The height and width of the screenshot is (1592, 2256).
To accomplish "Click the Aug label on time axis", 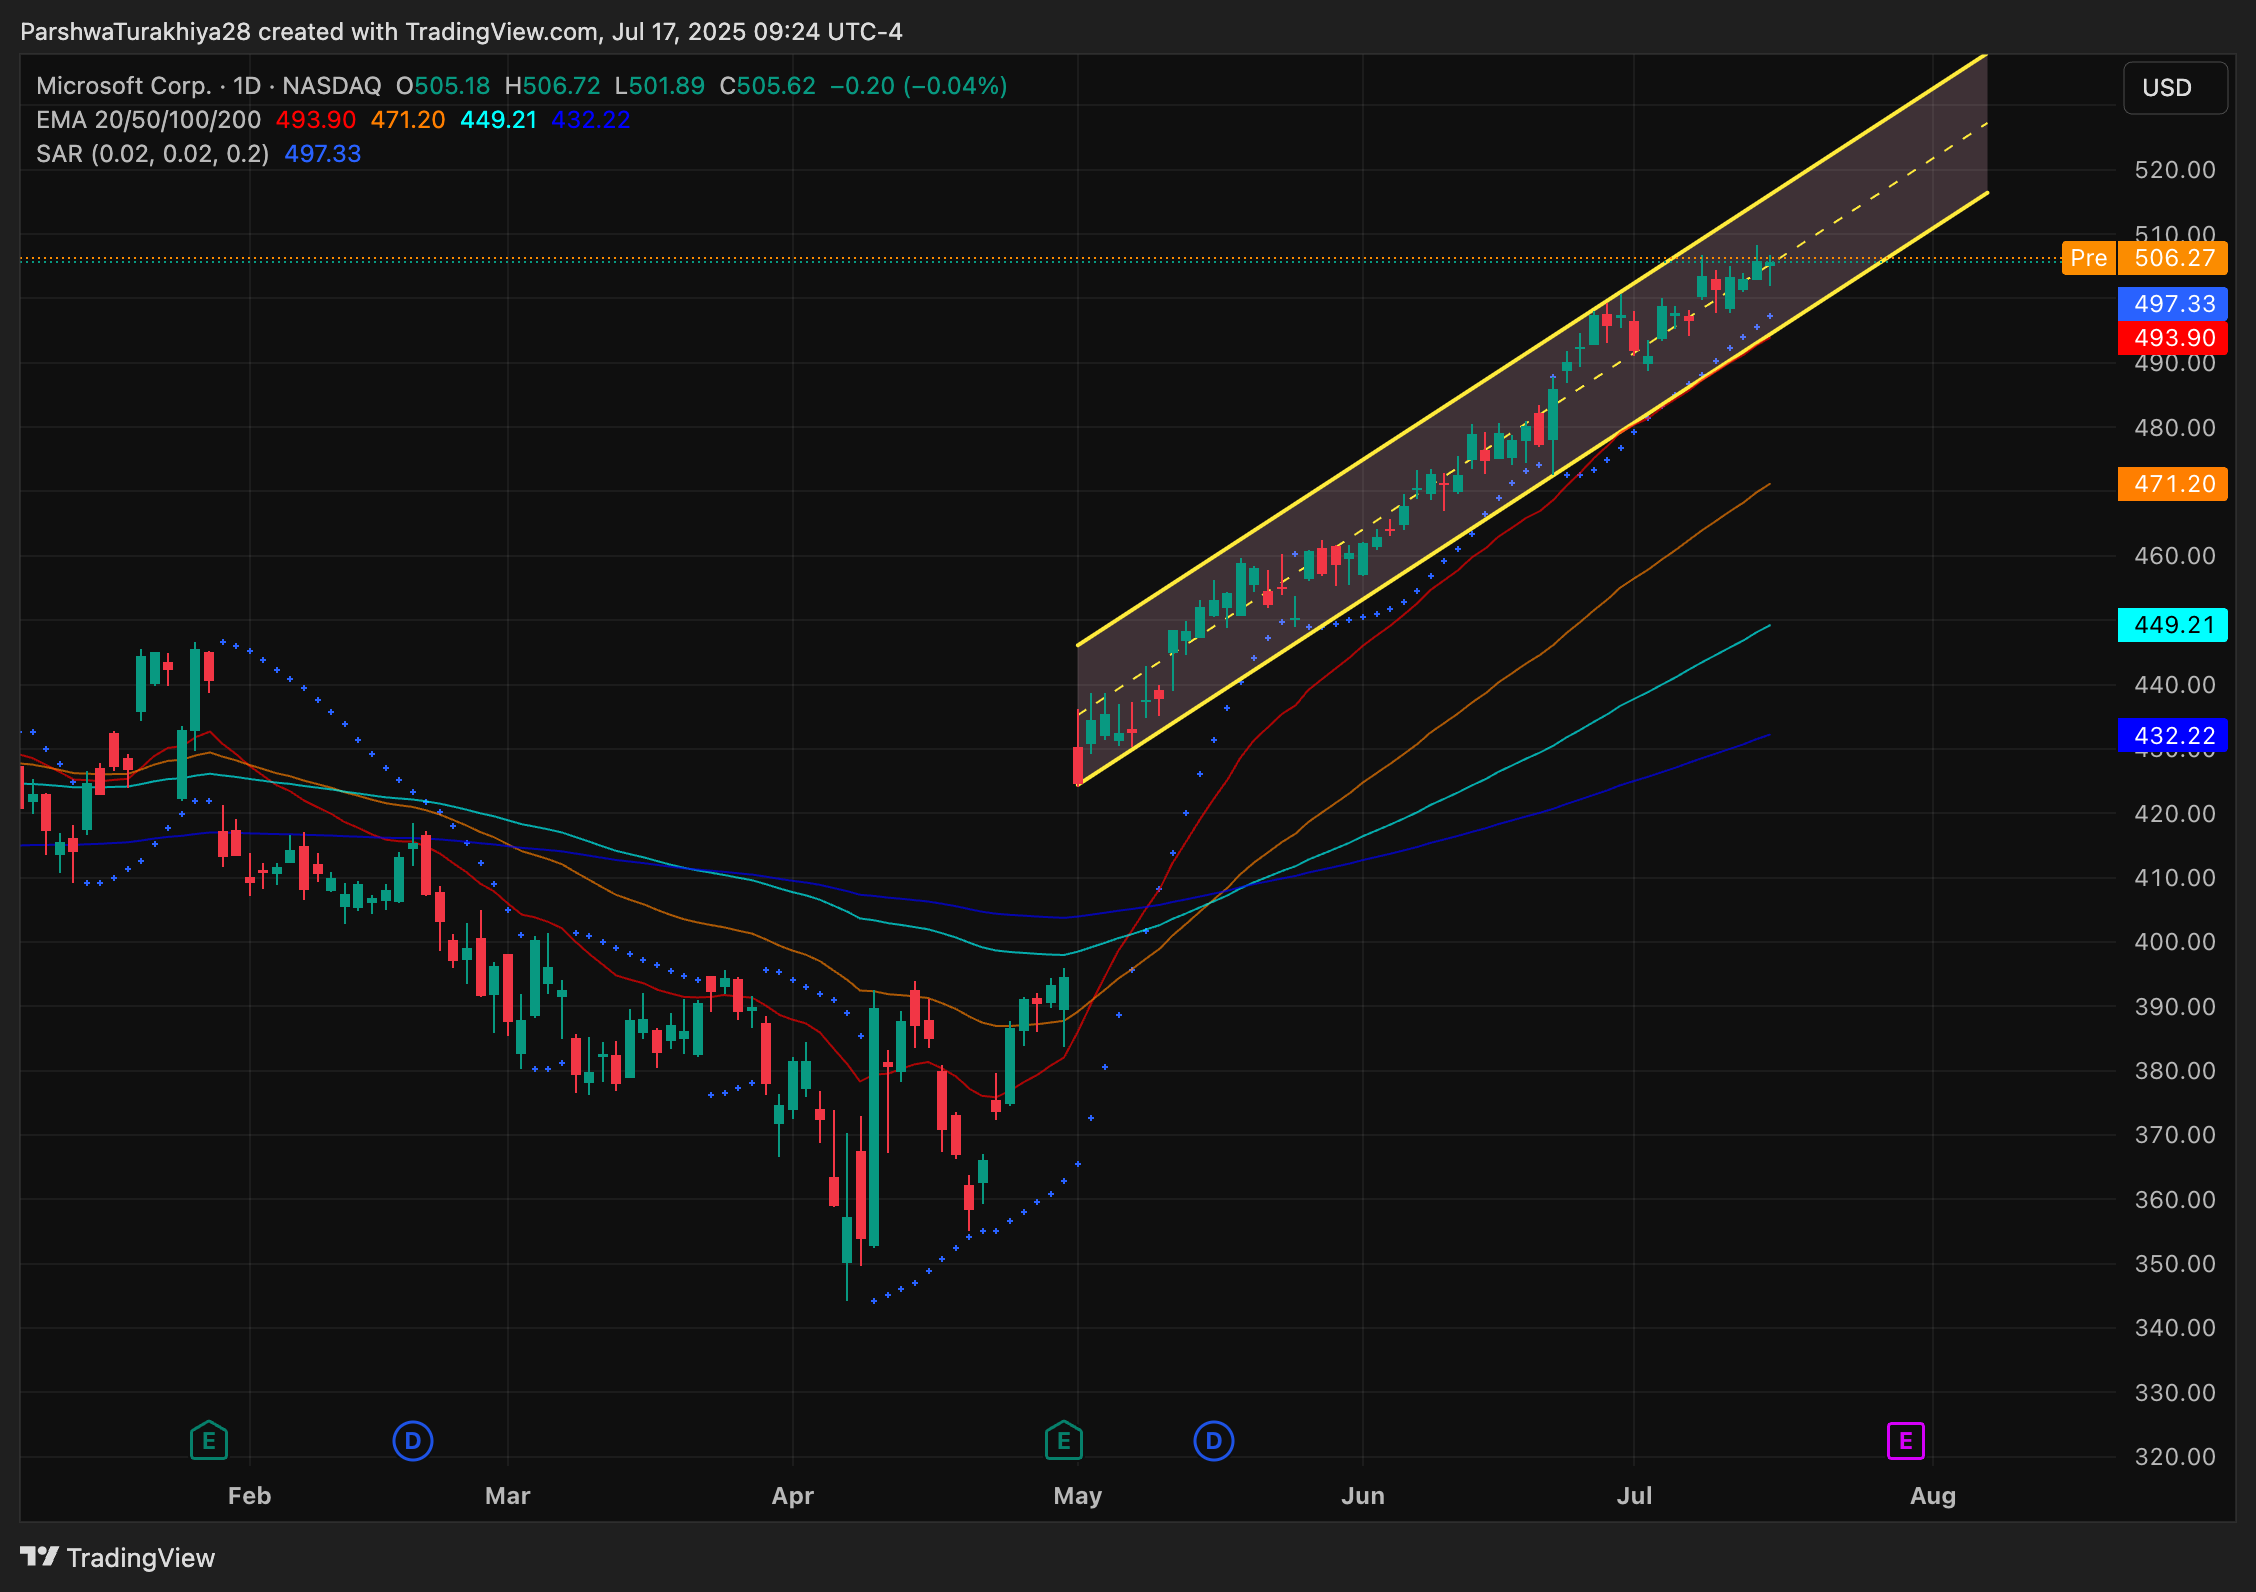I will click(x=1933, y=1496).
